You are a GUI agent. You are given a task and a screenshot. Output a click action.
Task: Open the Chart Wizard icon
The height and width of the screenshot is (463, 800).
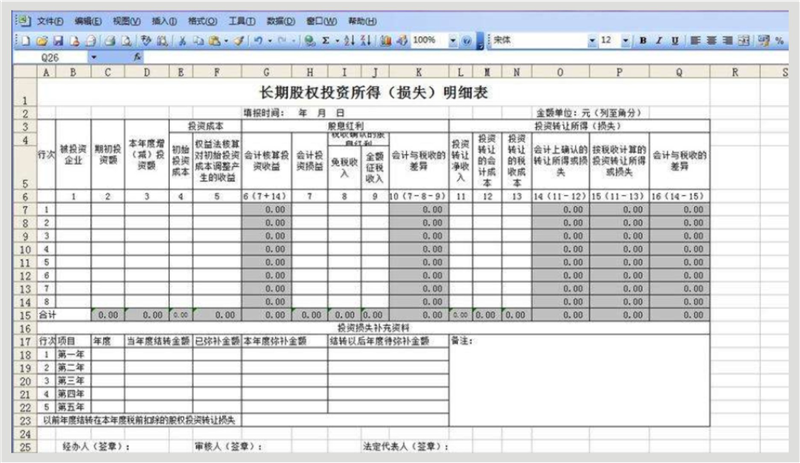click(x=386, y=40)
